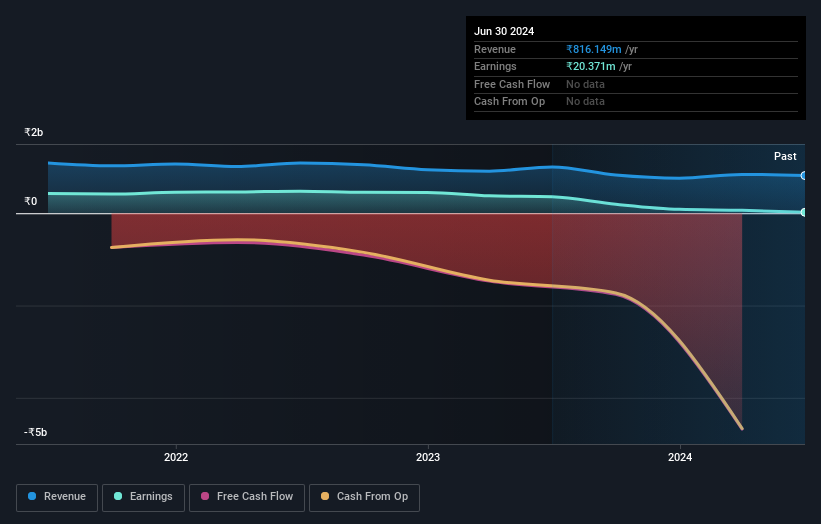This screenshot has width=821, height=524.
Task: Click the orange Cash From Op legend dot
Action: pos(325,496)
